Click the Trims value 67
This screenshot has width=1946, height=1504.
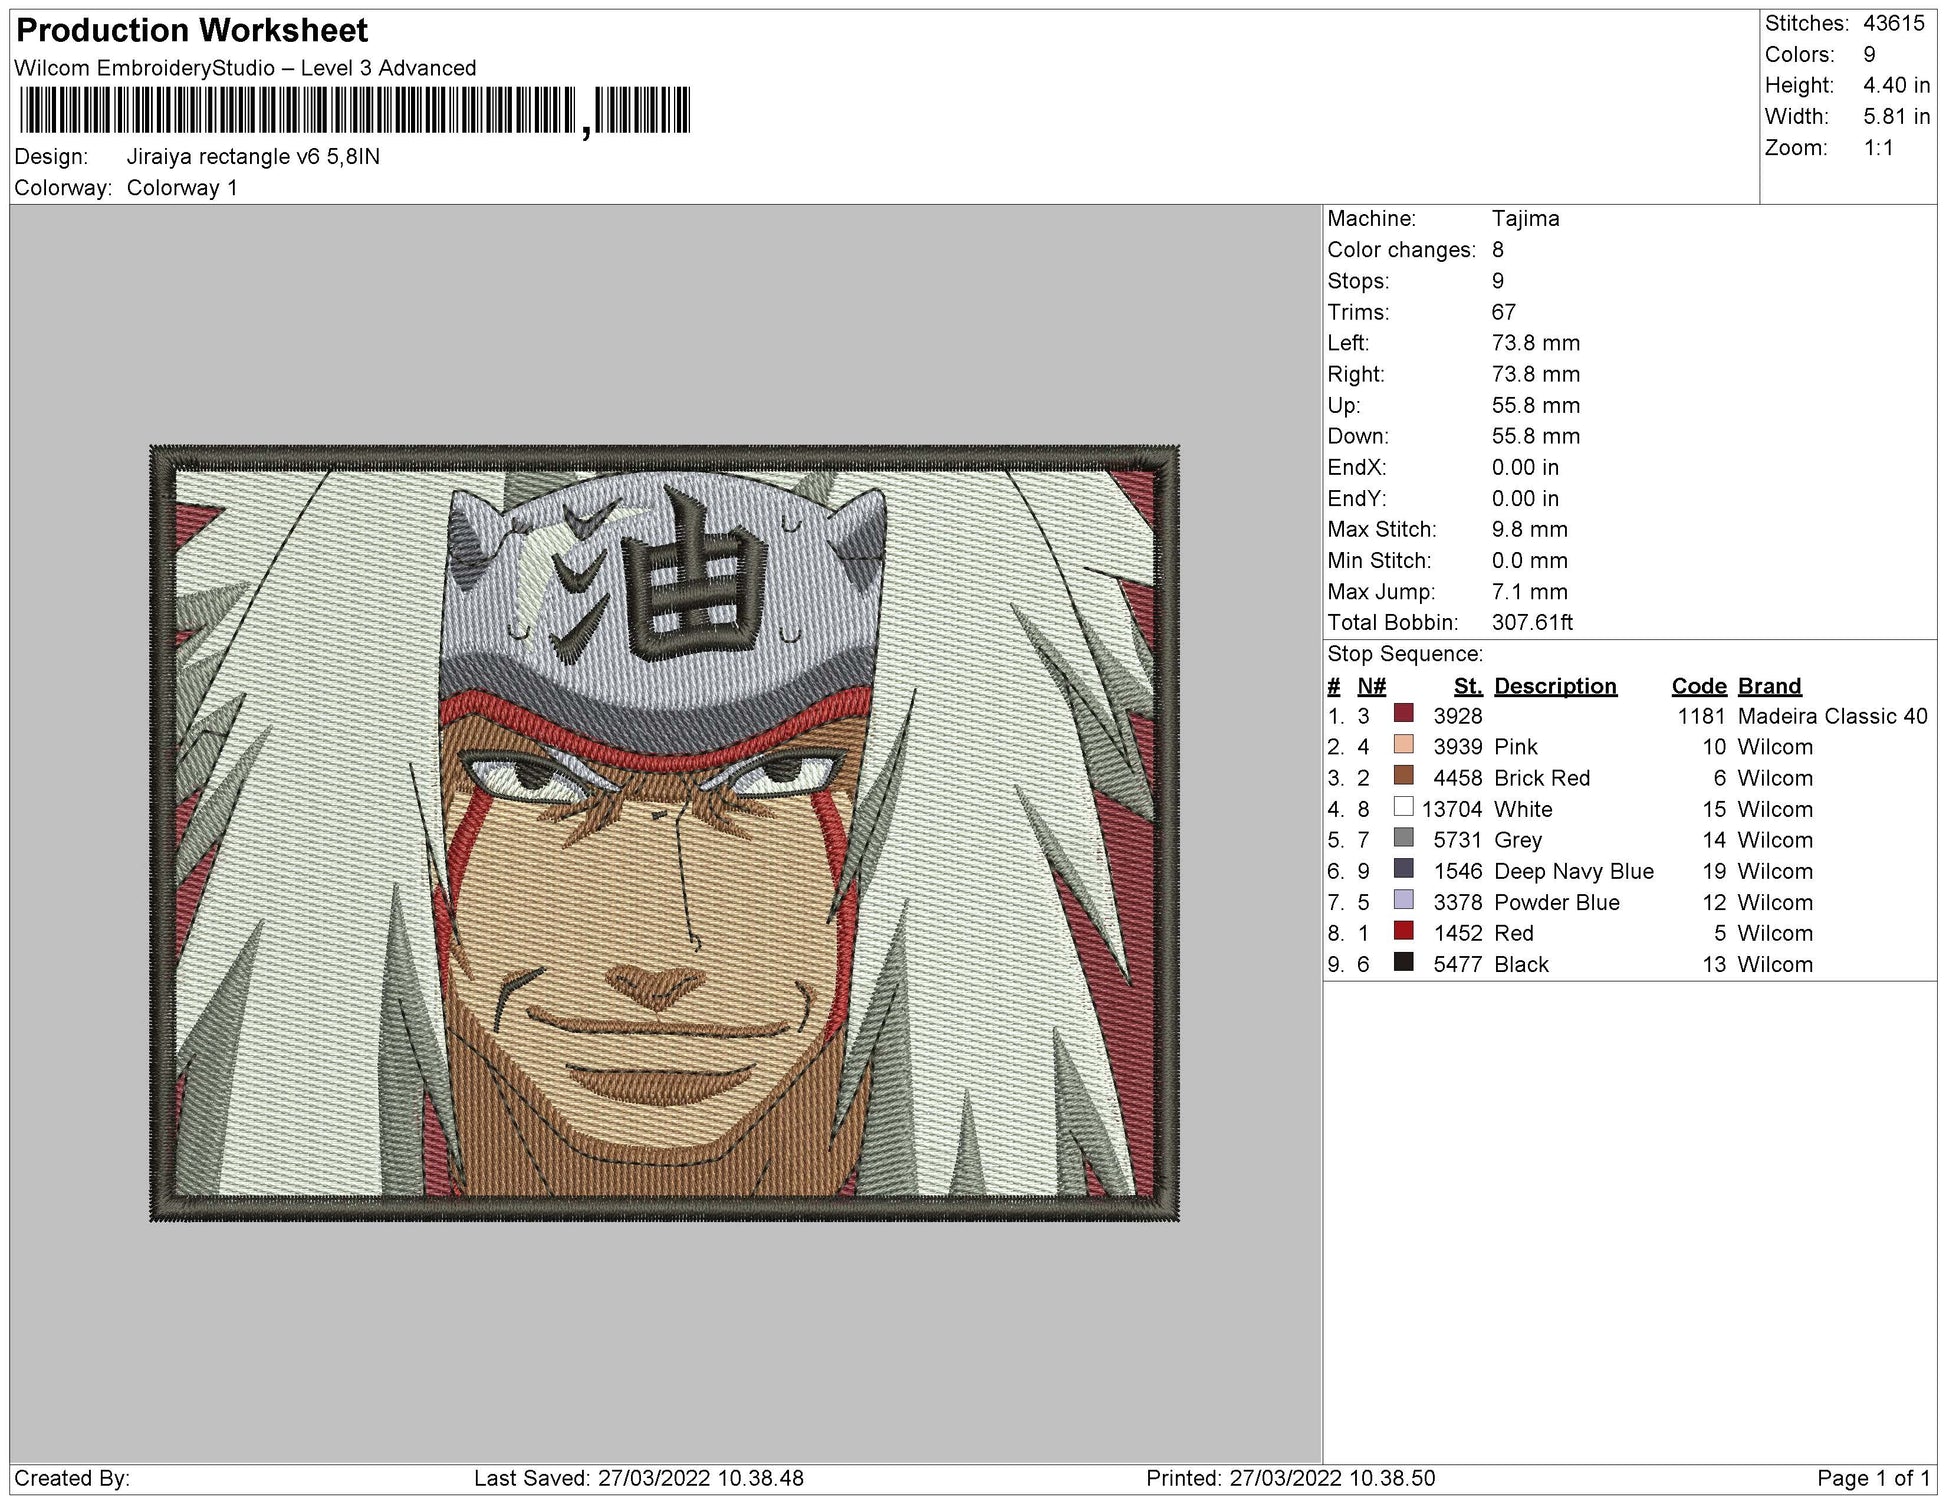click(x=1503, y=312)
